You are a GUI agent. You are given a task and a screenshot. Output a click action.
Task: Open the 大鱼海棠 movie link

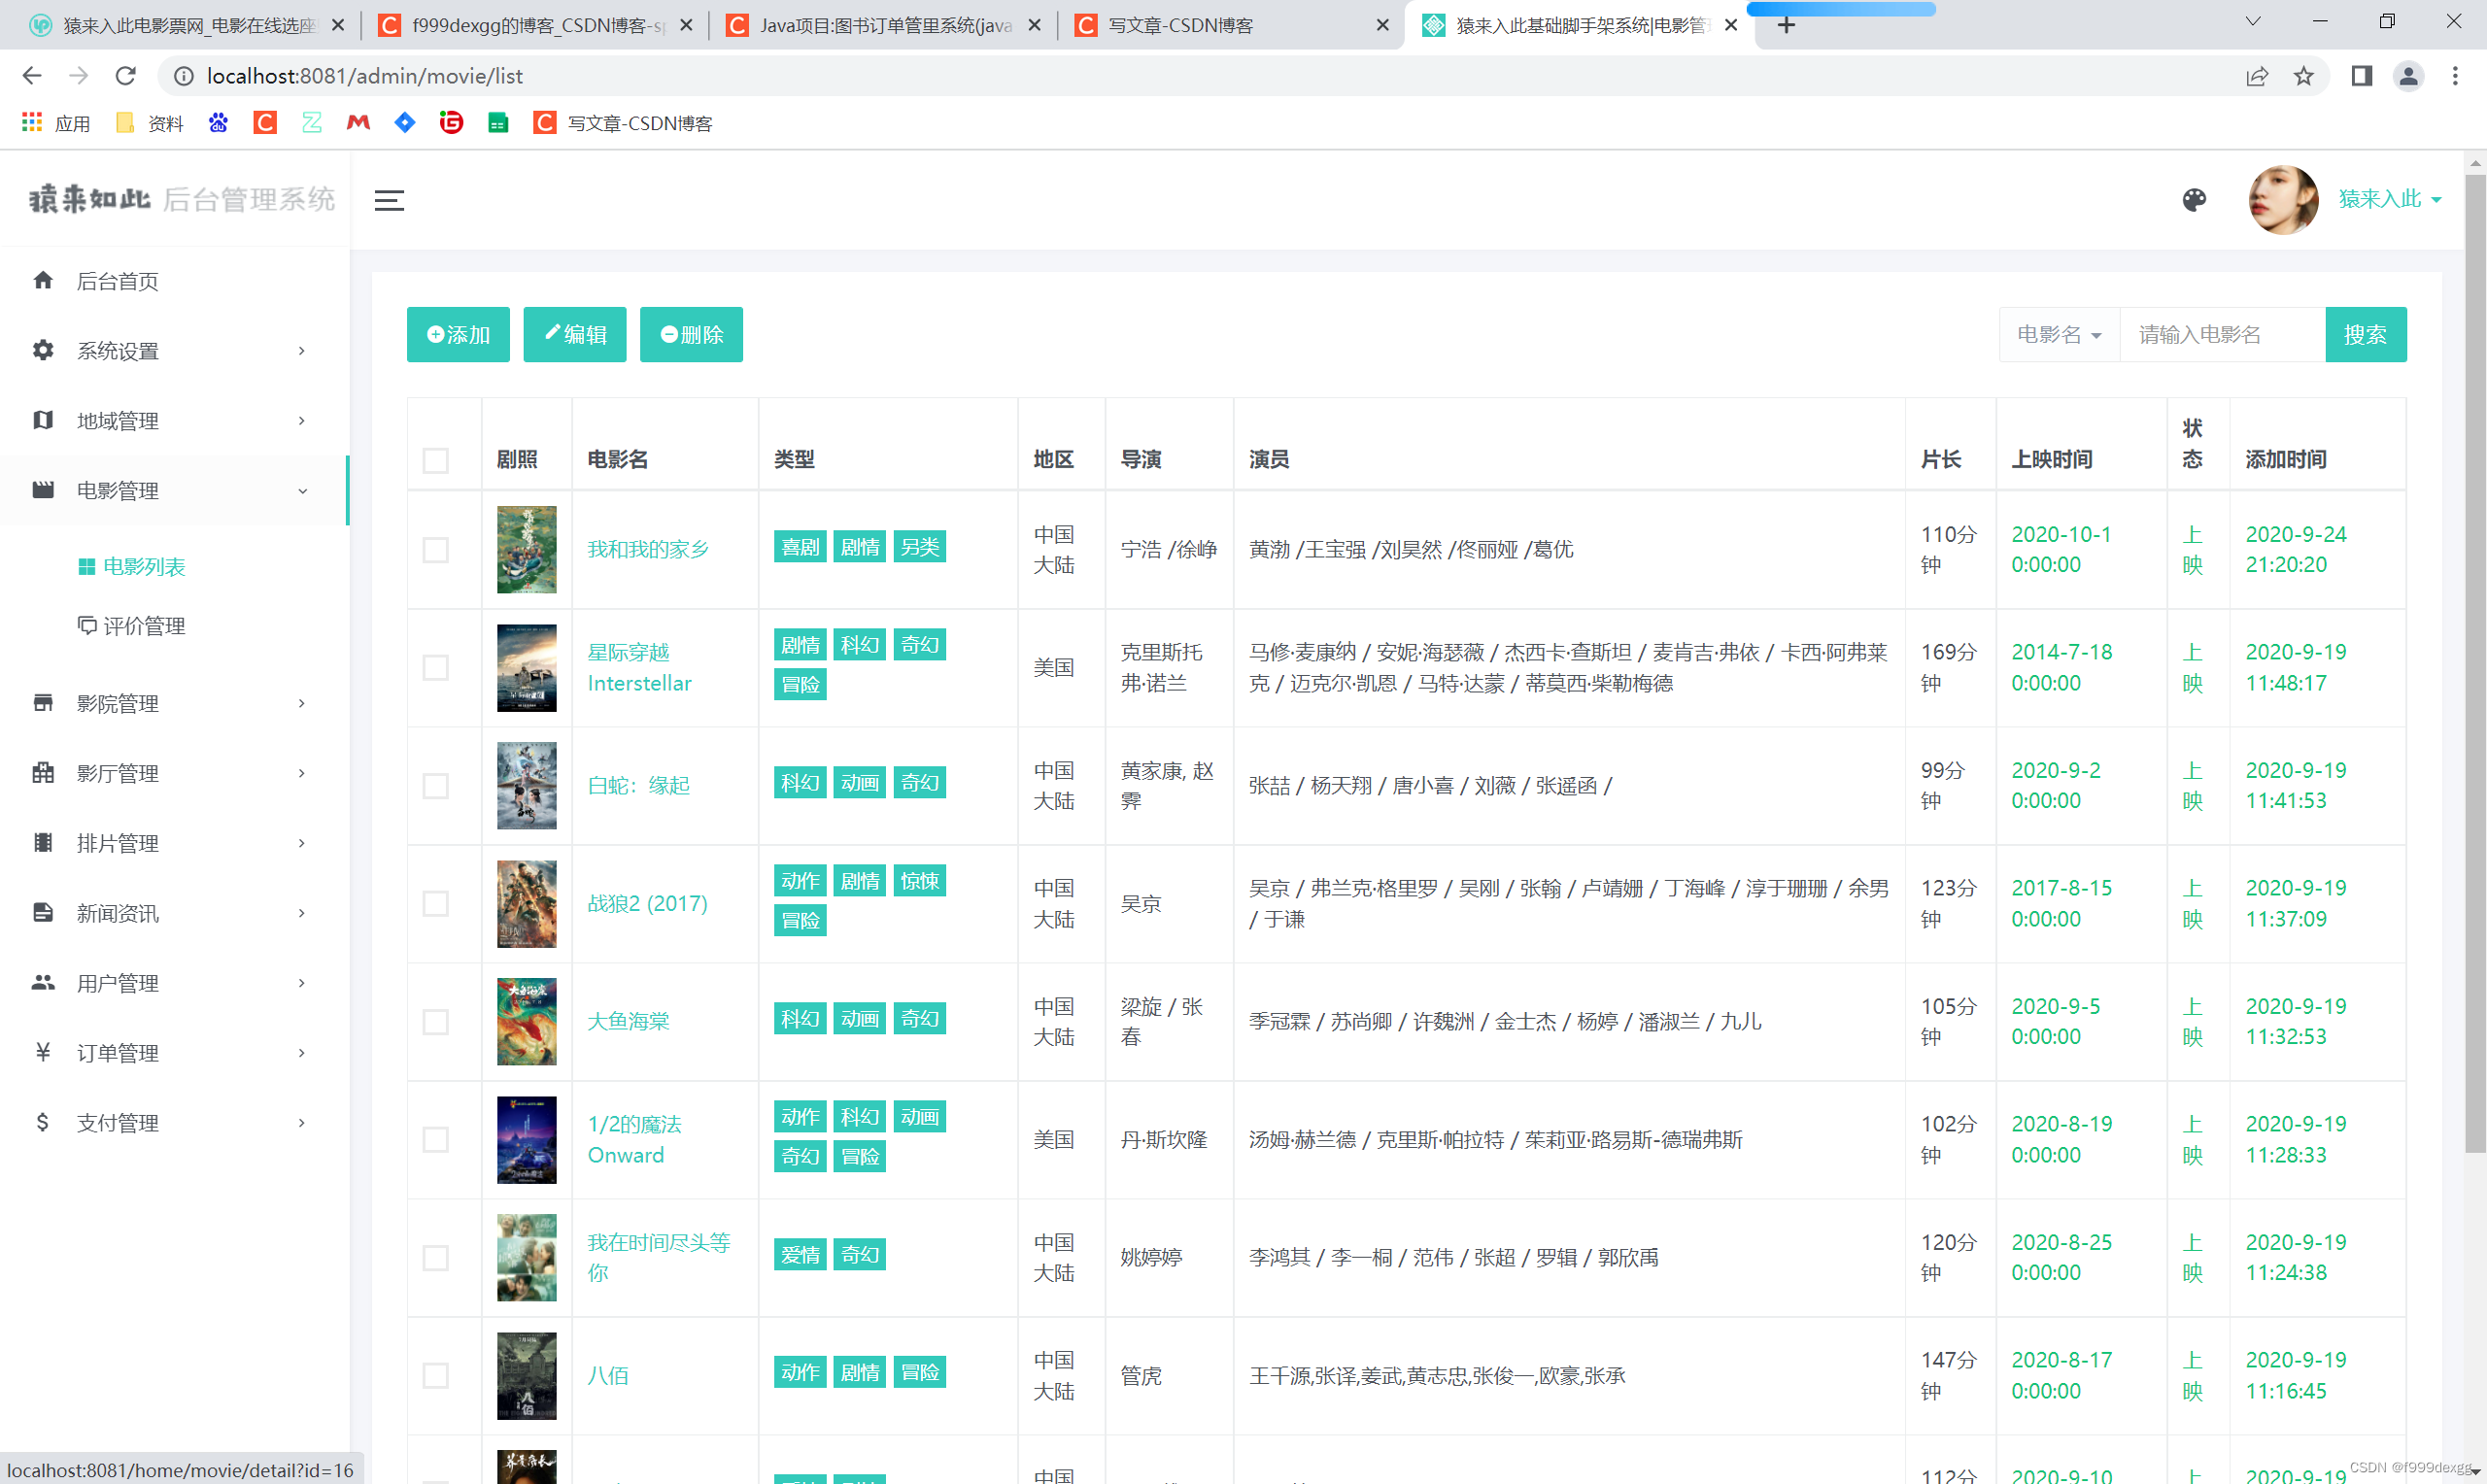click(628, 1021)
